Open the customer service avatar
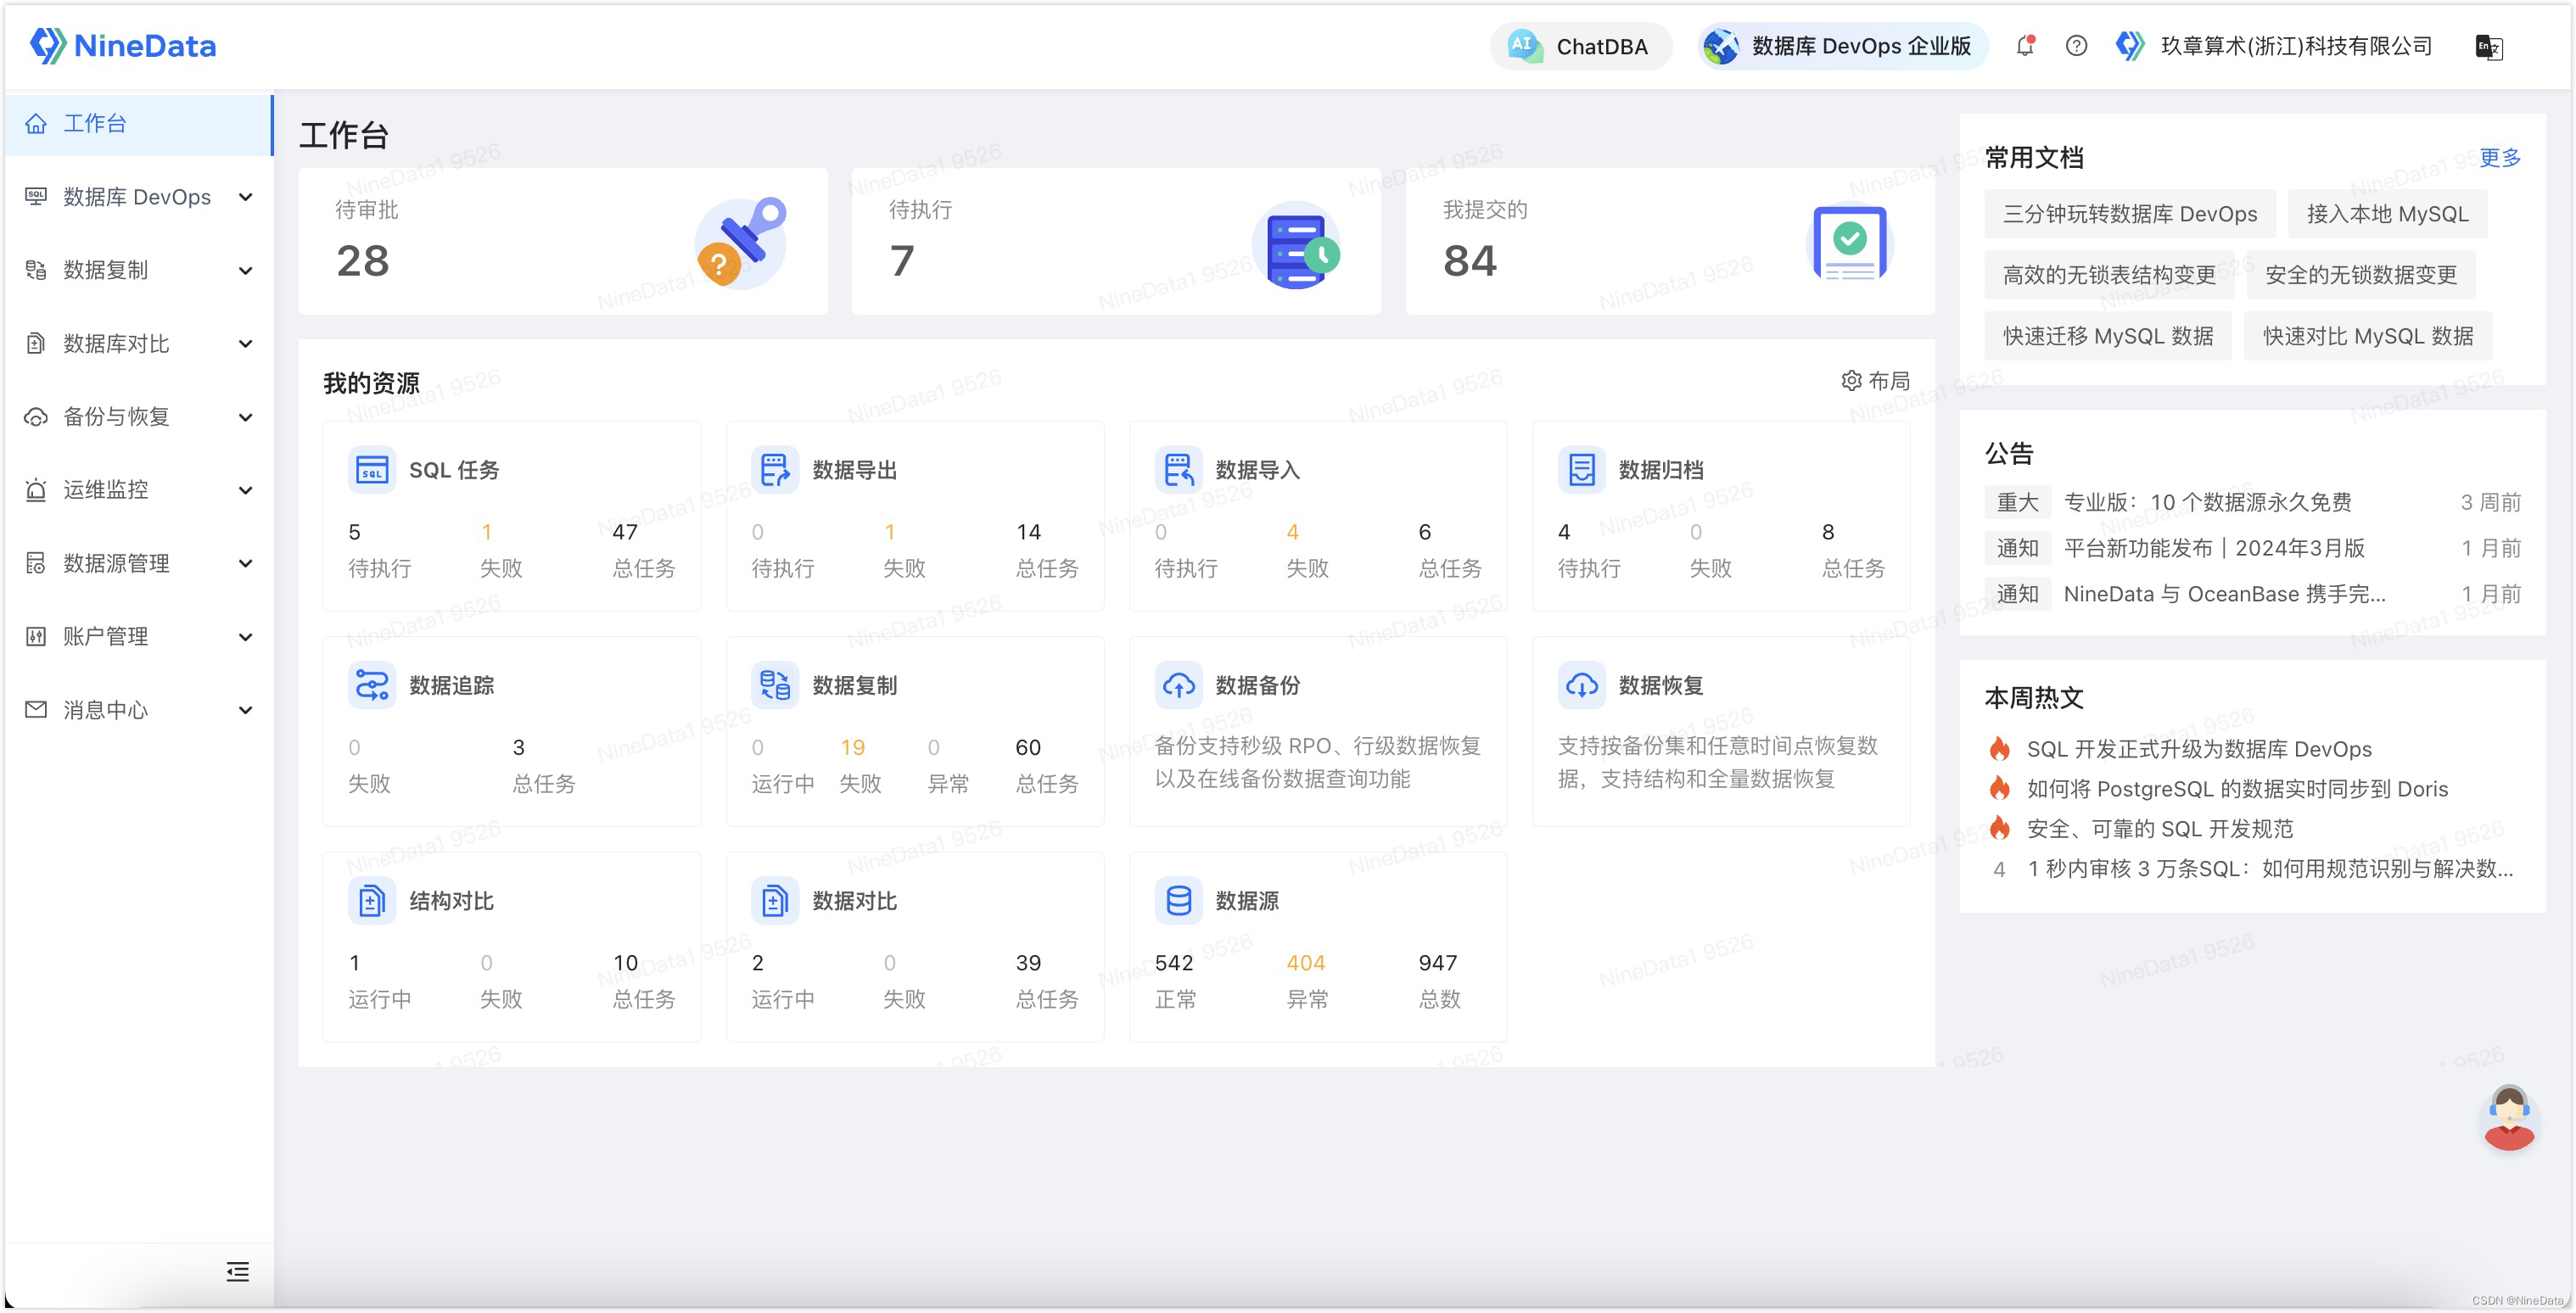This screenshot has height=1313, width=2576. pyautogui.click(x=2508, y=1118)
